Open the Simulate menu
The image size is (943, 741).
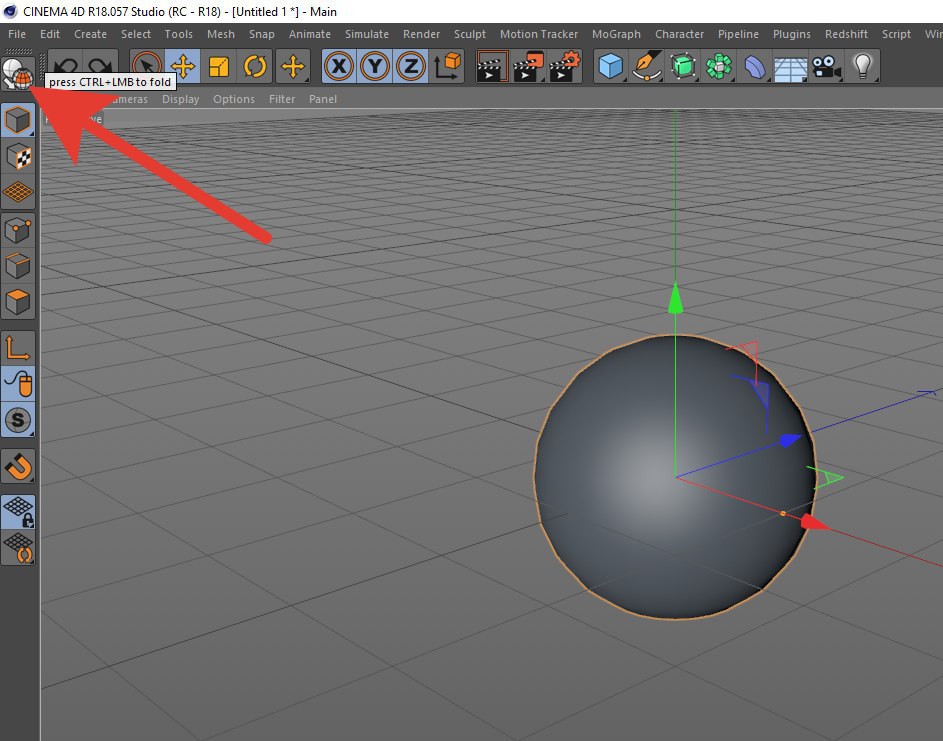tap(367, 34)
